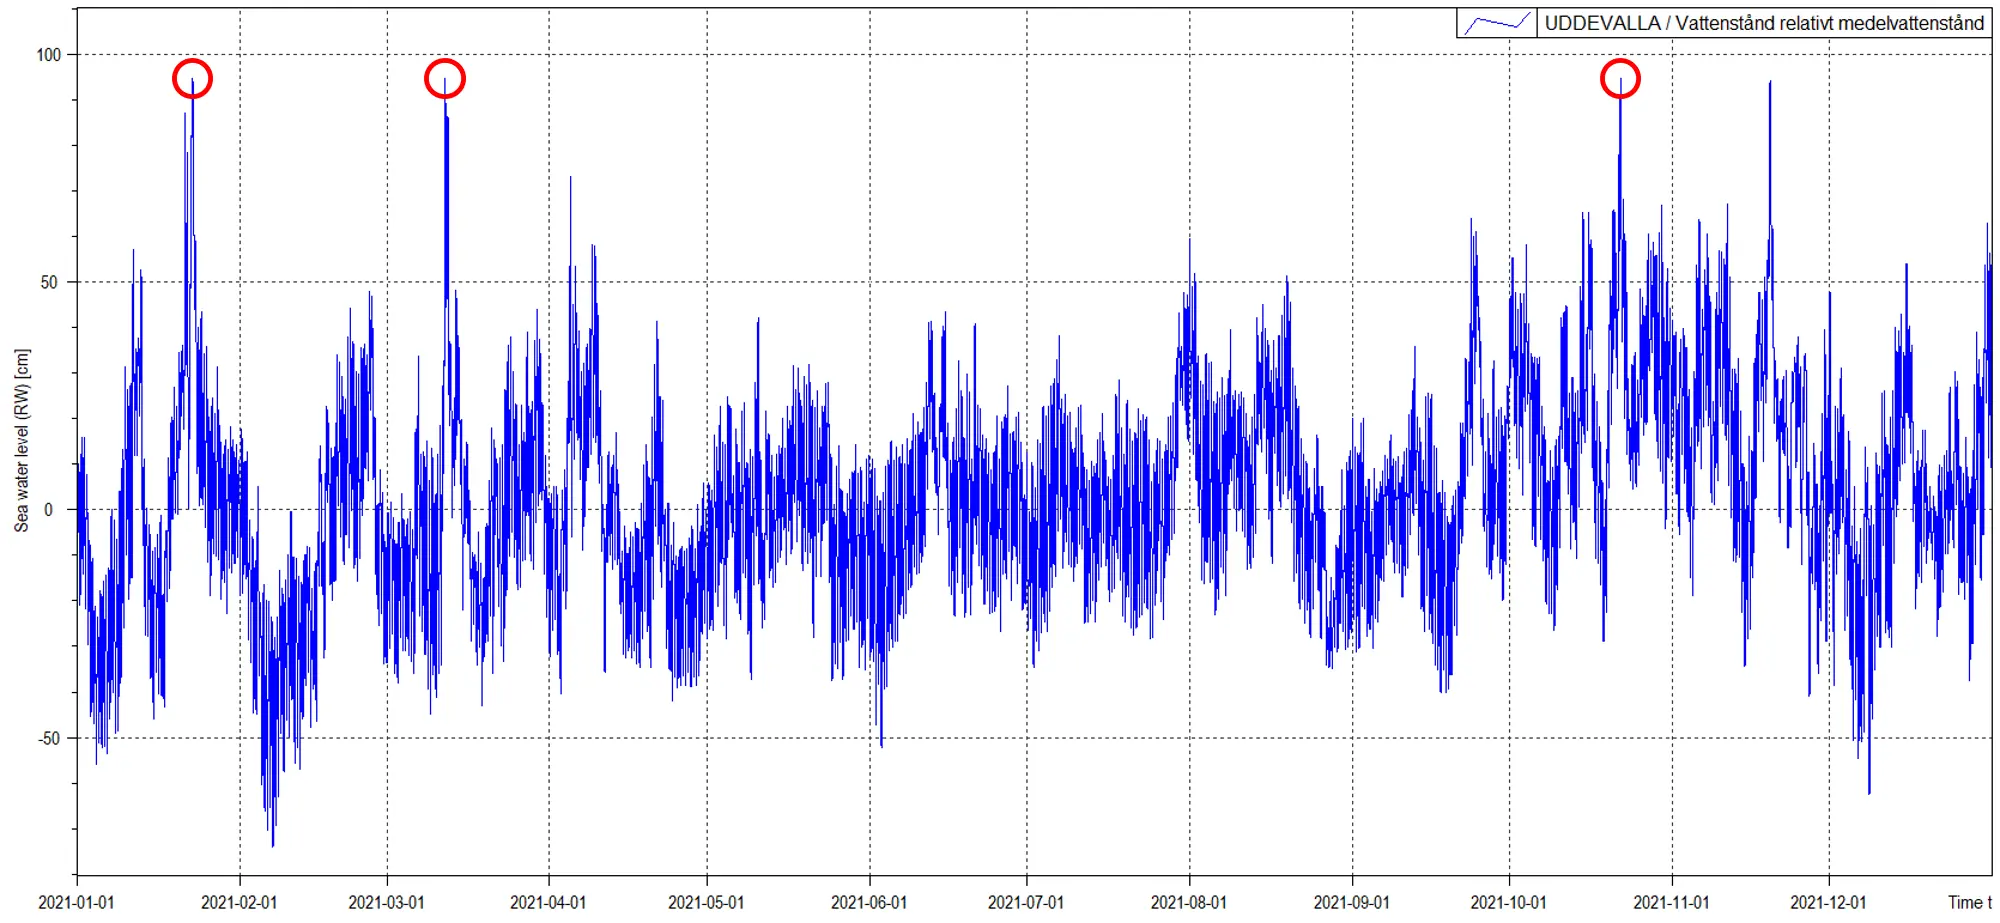Click the Sea water level axis title
Screen dimensions: 2000x923
tap(22, 440)
